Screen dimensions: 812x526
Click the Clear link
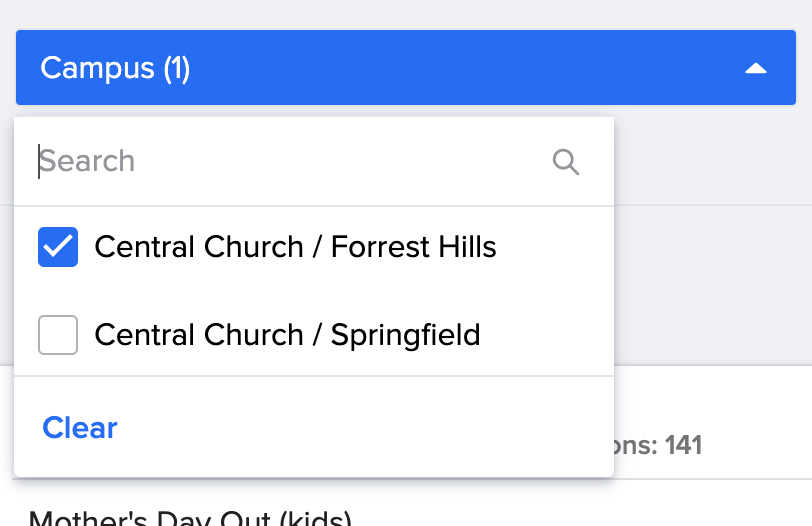click(x=80, y=428)
